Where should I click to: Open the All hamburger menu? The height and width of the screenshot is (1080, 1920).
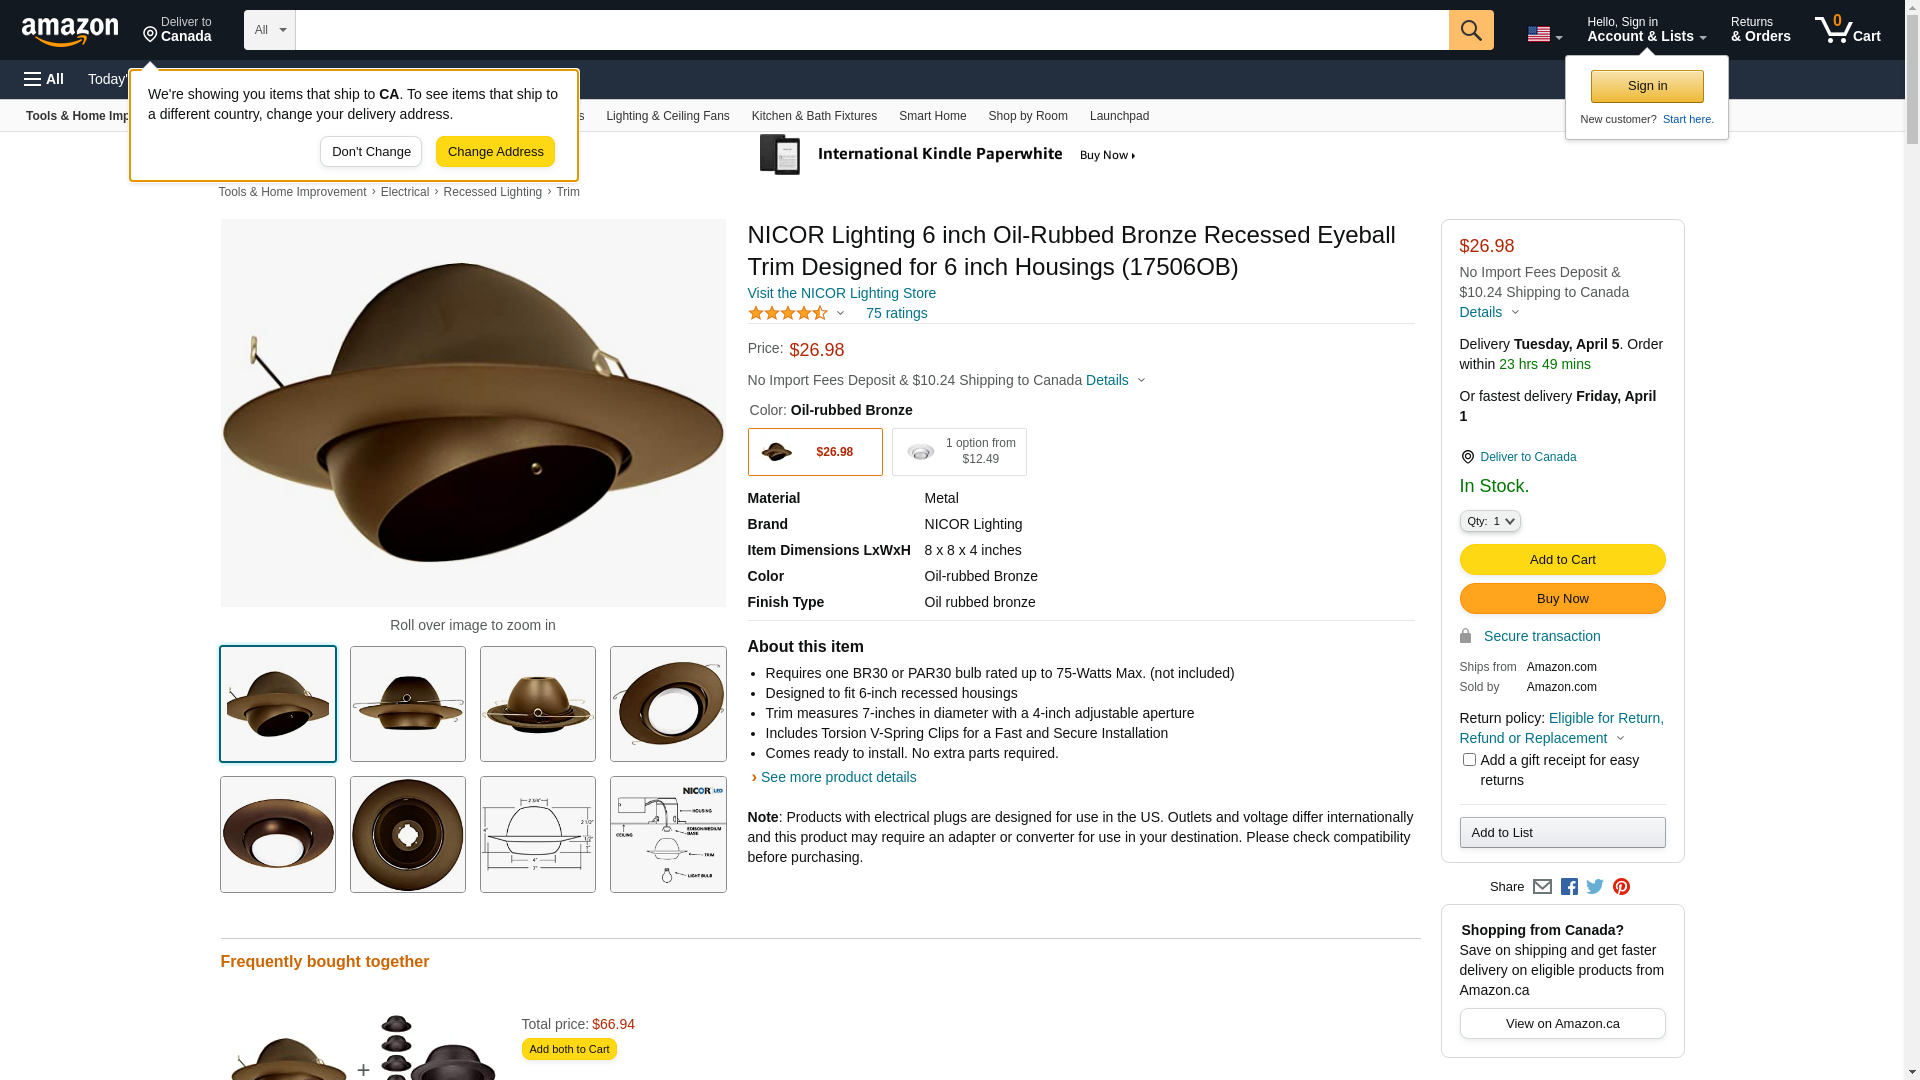pyautogui.click(x=44, y=79)
